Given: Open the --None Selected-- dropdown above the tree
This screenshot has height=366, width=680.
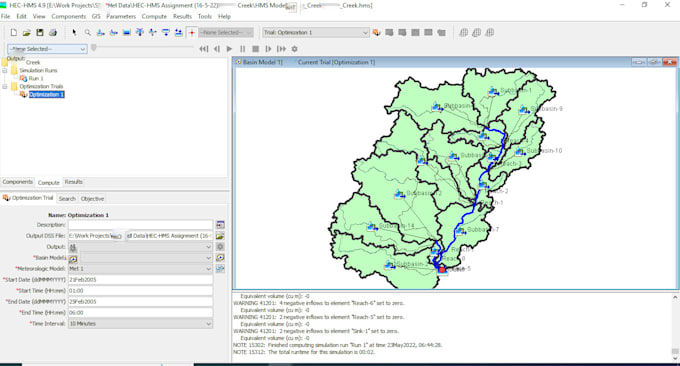Looking at the screenshot, I should (x=47, y=49).
